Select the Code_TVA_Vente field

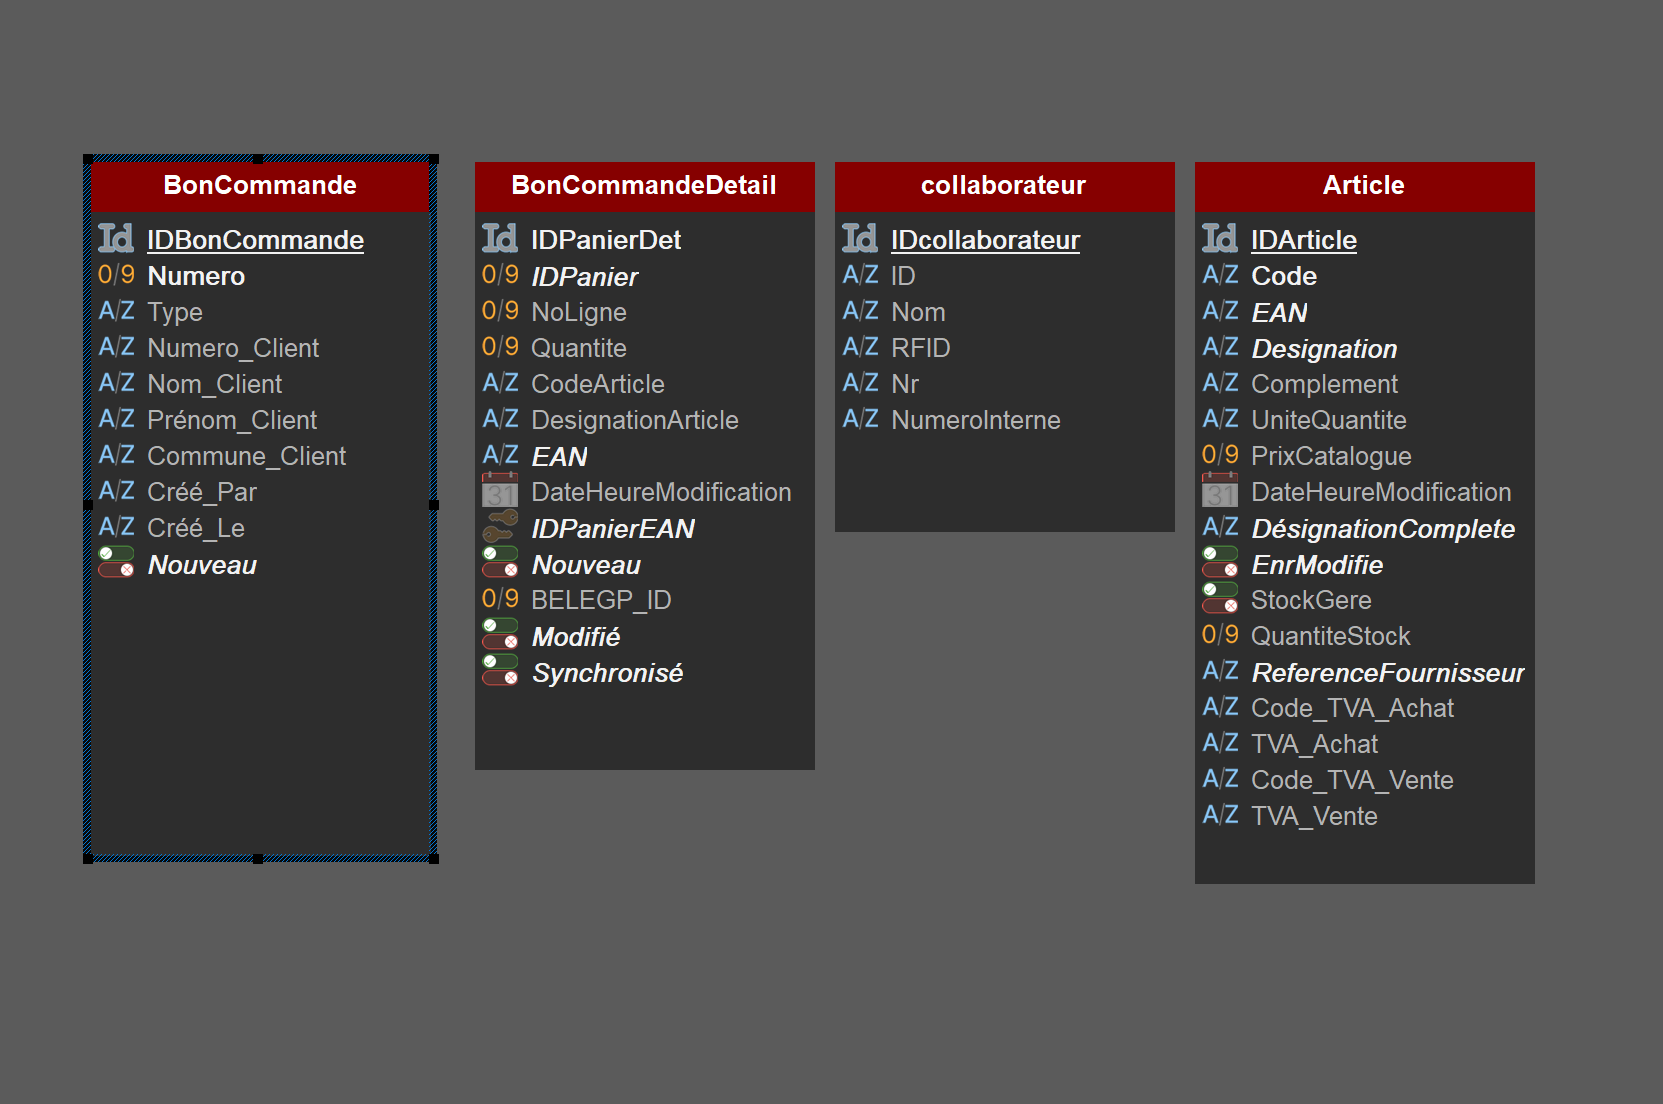(x=1352, y=780)
